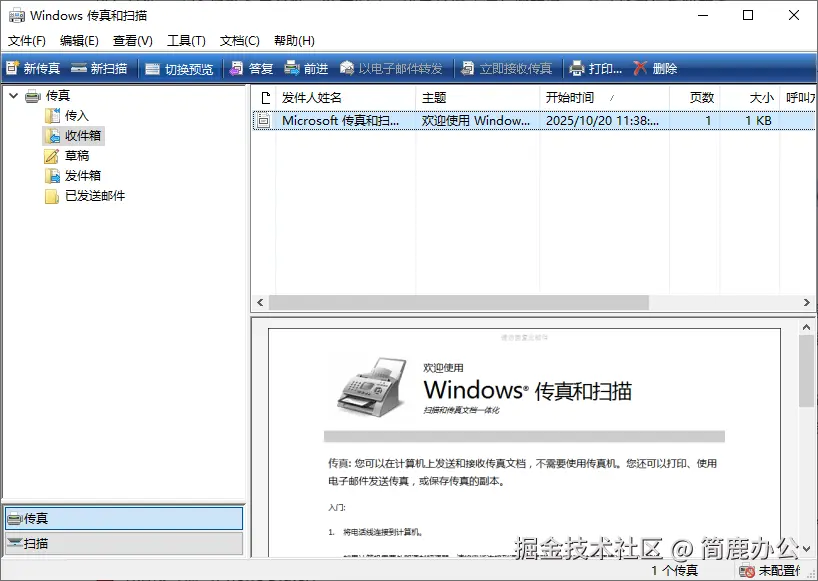
Task: Click the Print (打印...) toolbar icon
Action: (x=576, y=68)
